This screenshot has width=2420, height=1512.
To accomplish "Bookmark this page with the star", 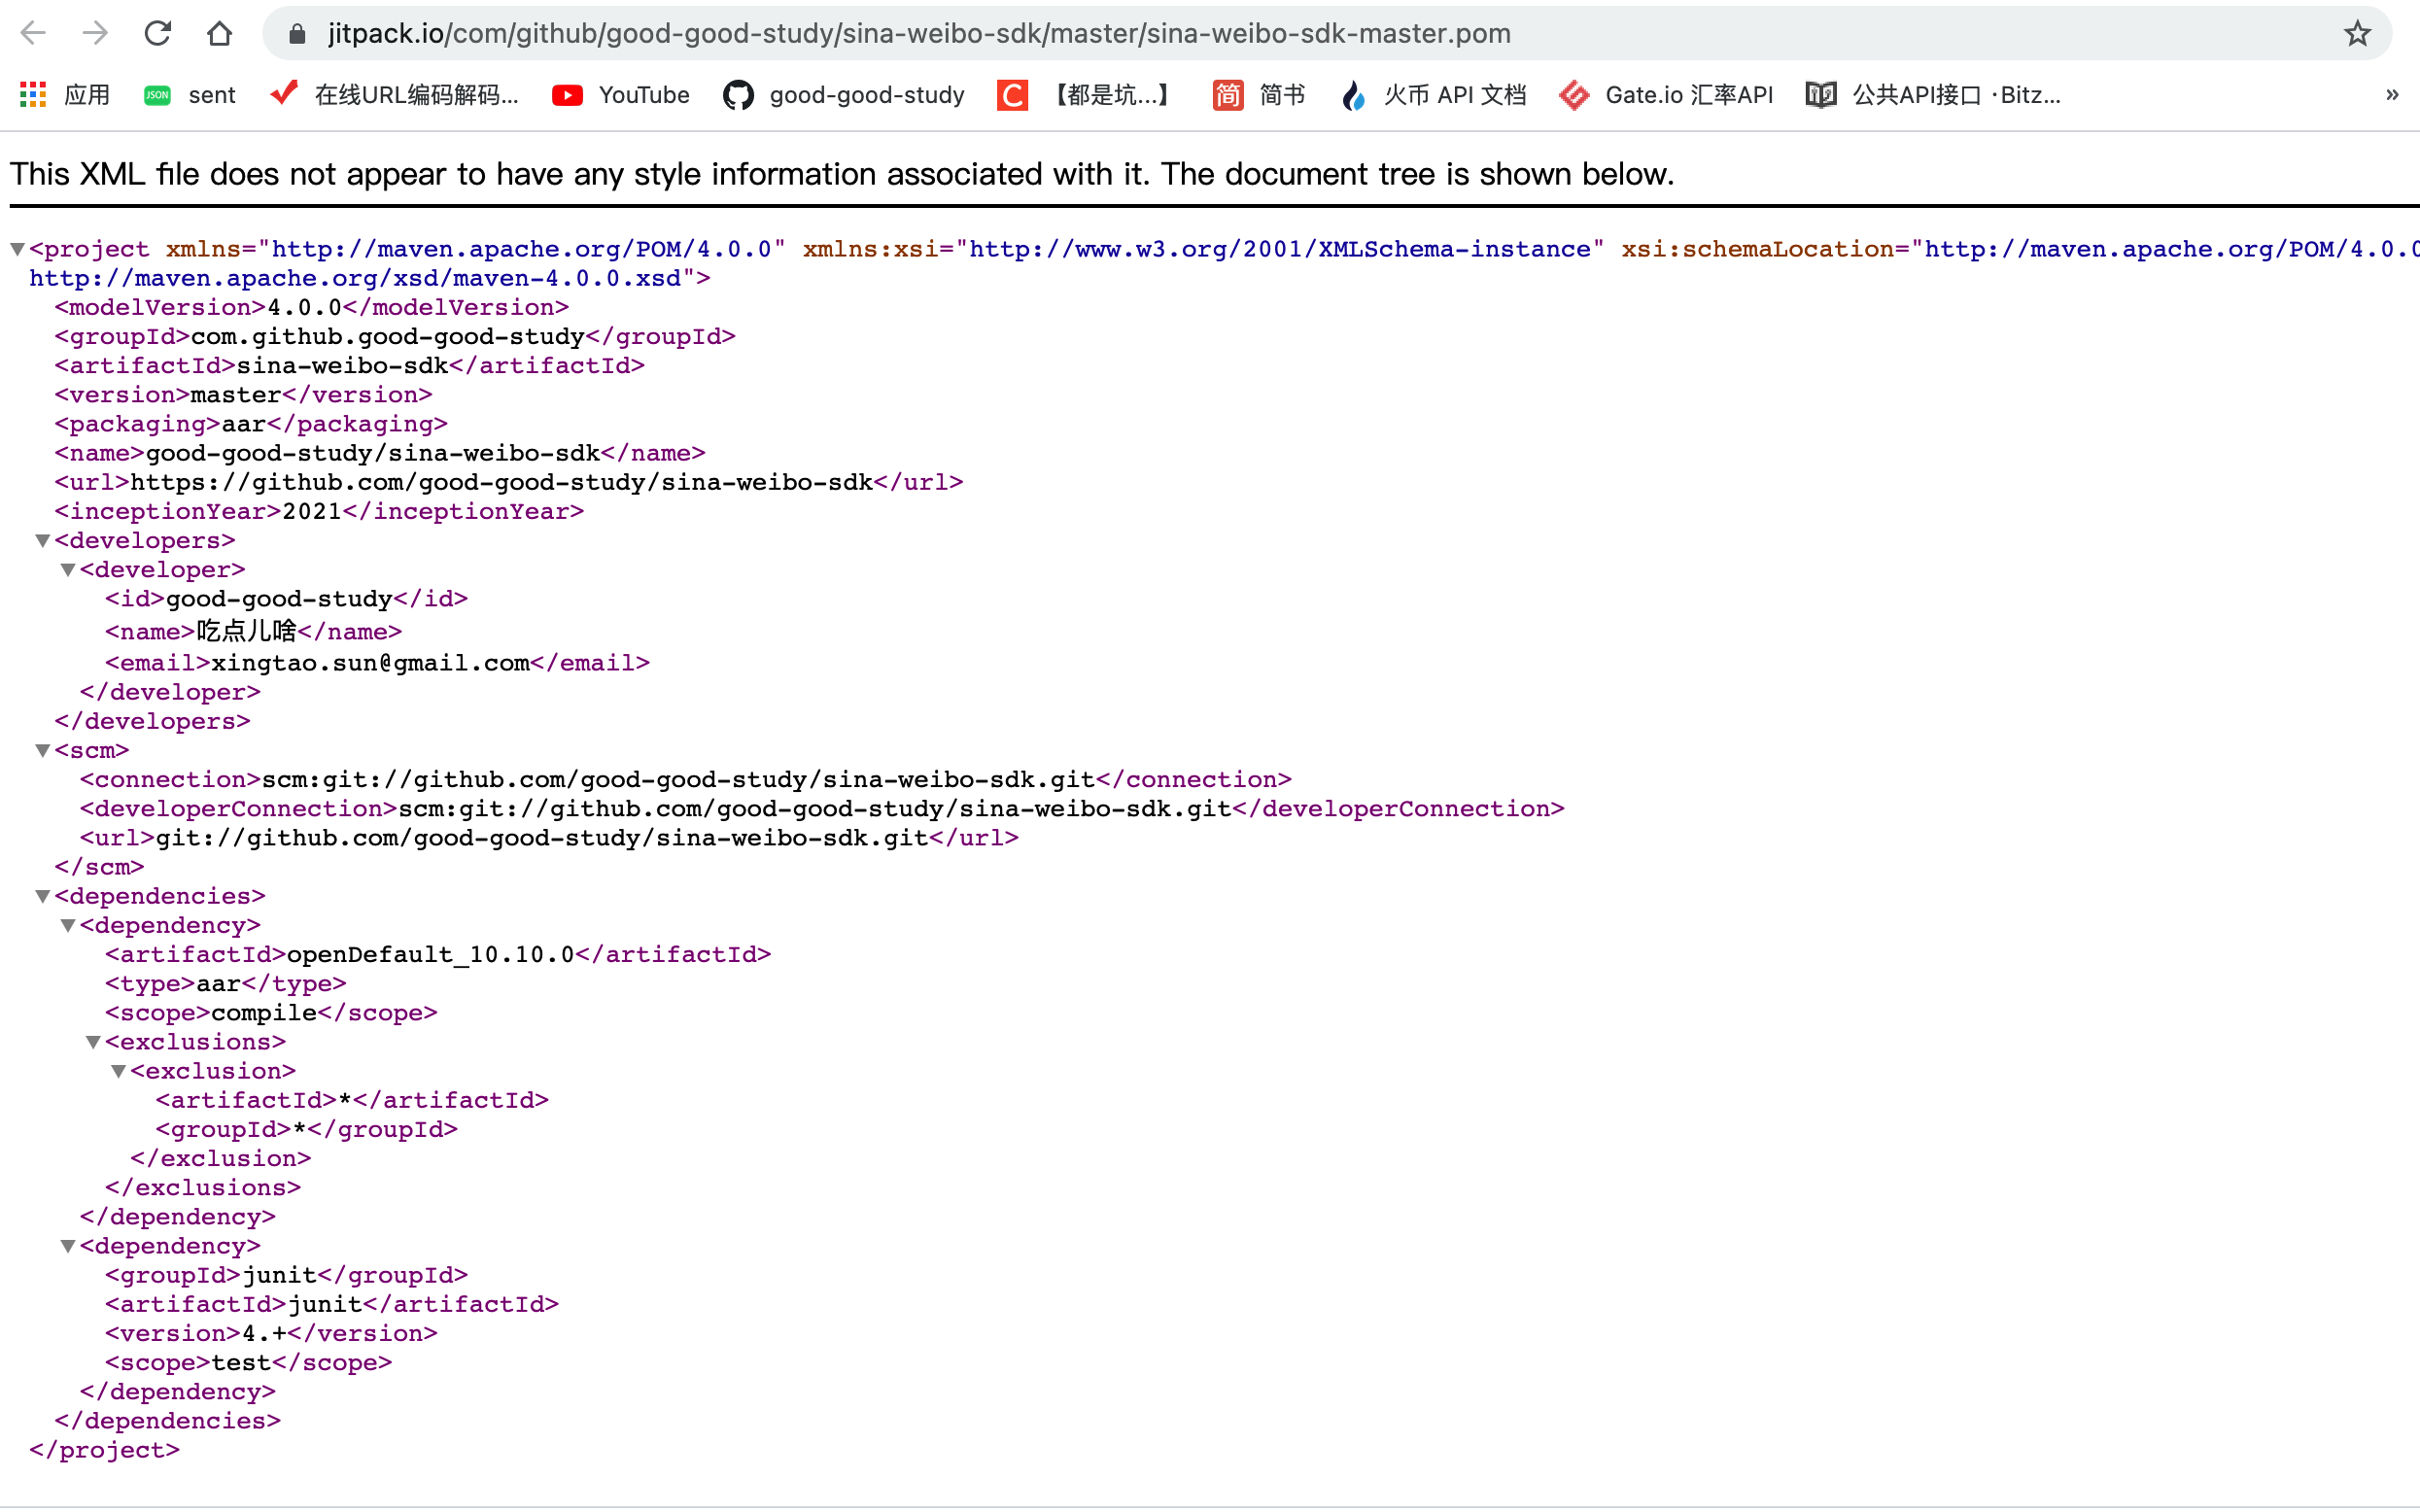I will pos(2356,33).
